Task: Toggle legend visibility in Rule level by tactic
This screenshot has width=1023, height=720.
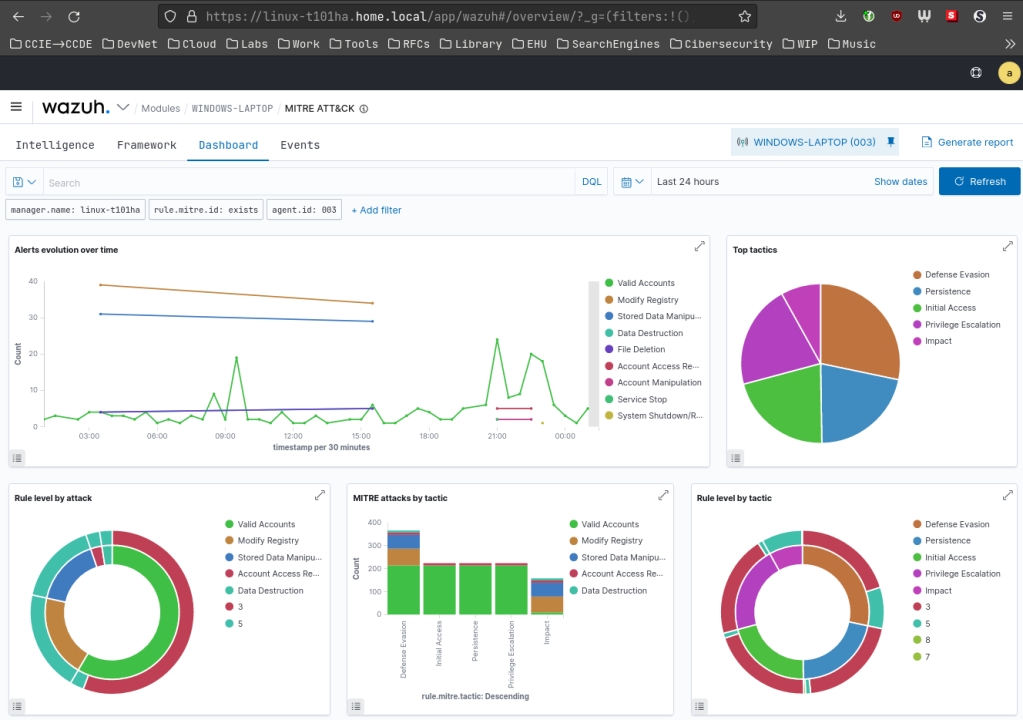Action: (x=701, y=706)
